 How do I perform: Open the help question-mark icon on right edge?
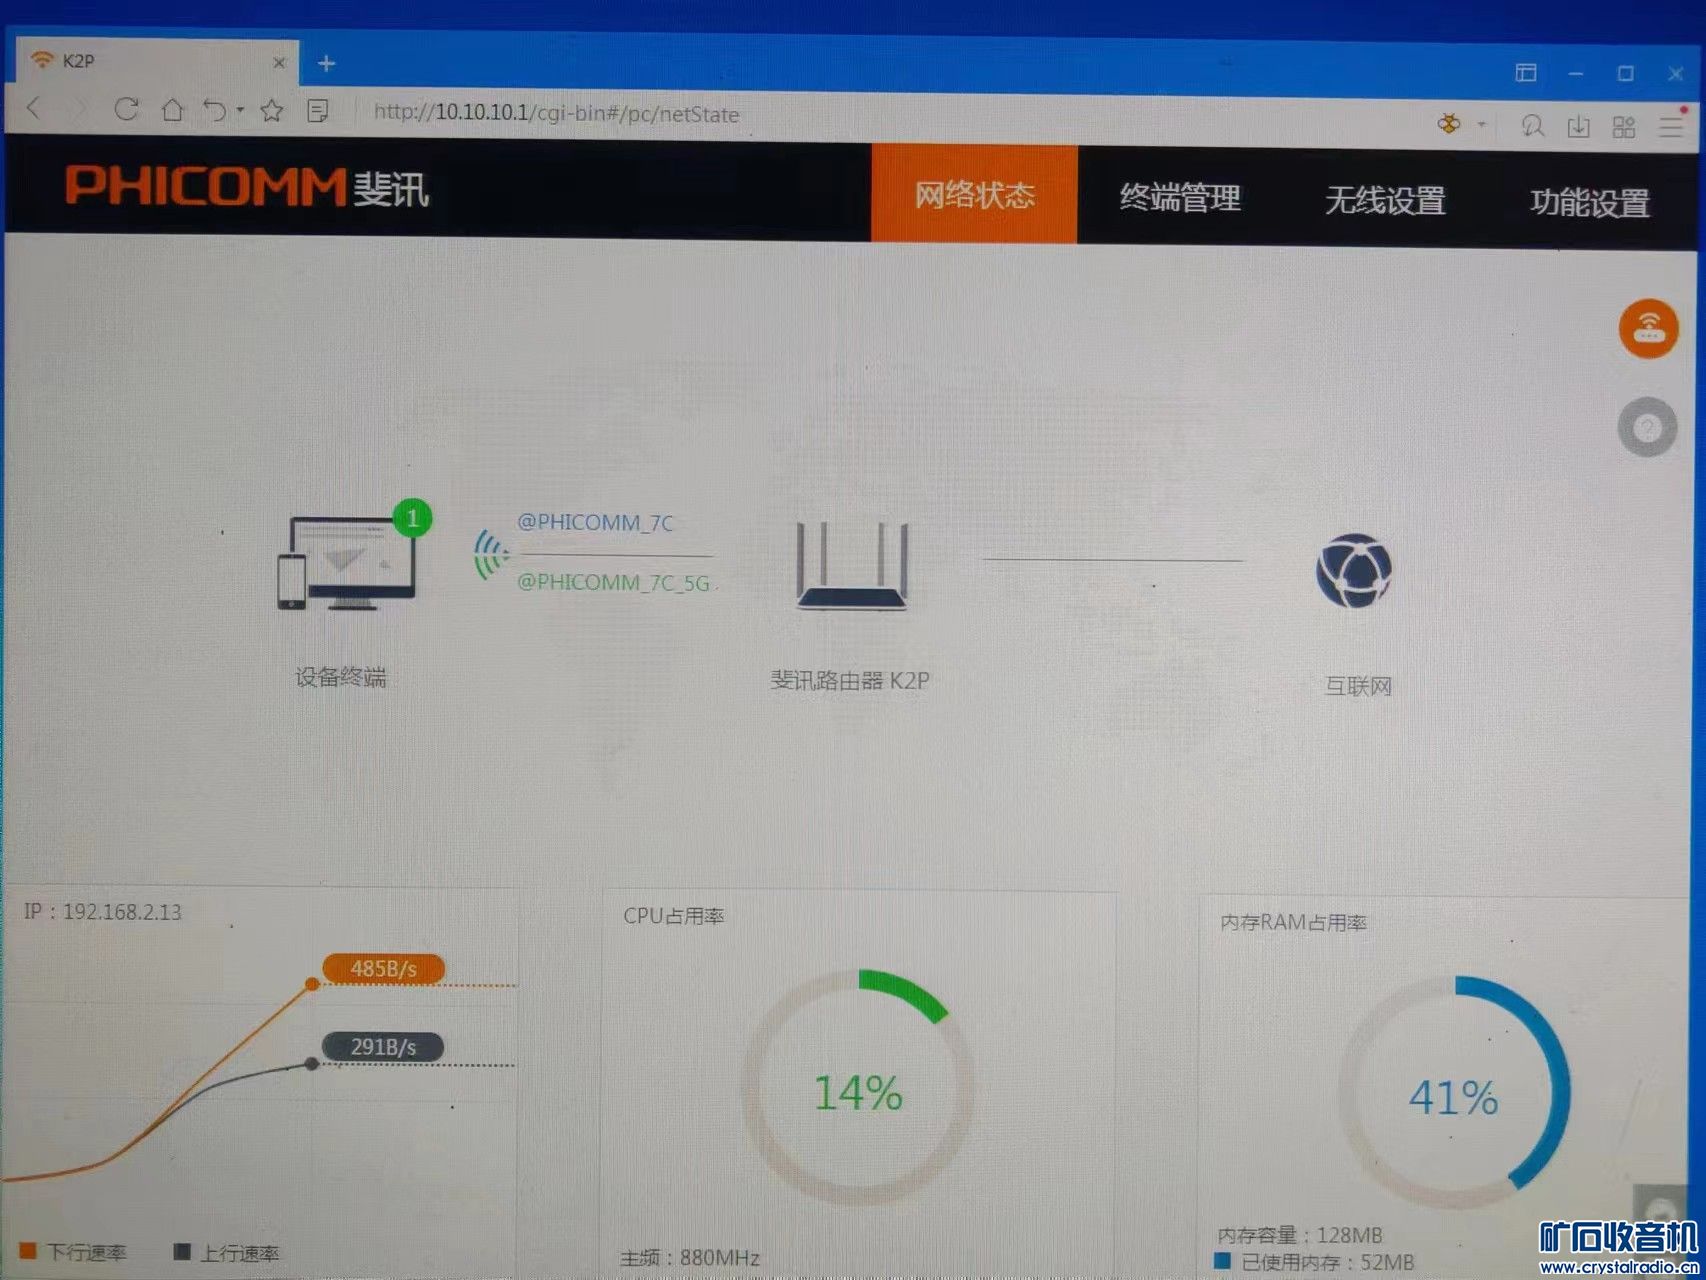click(1646, 425)
